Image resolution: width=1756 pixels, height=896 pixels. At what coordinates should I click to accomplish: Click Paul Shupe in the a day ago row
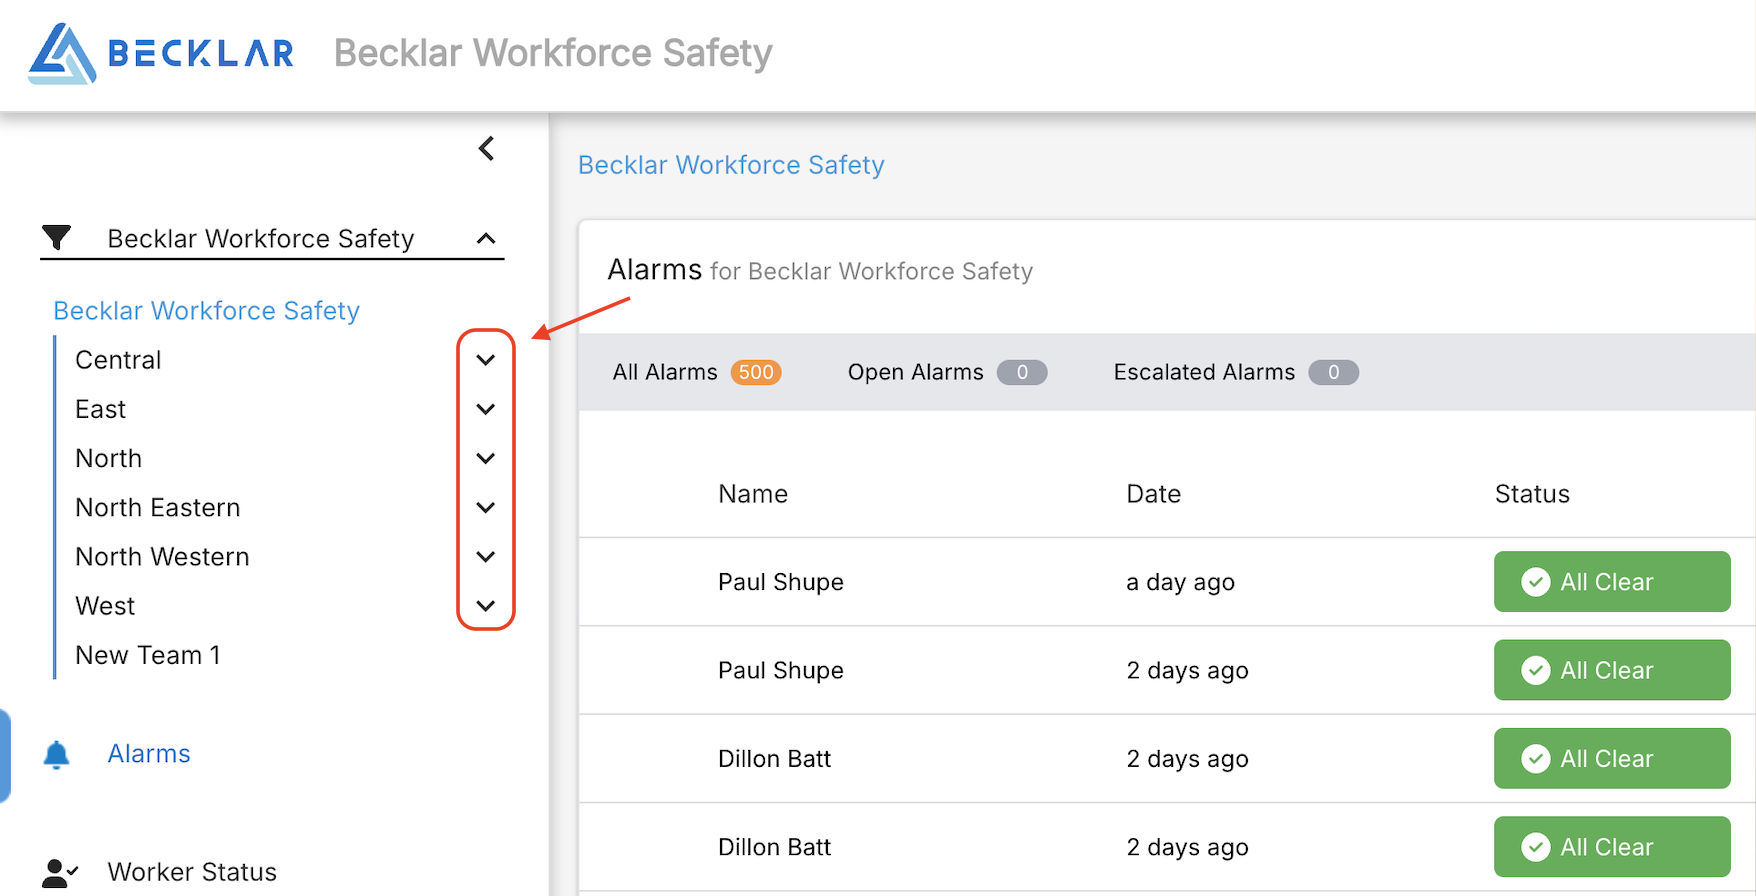(781, 582)
